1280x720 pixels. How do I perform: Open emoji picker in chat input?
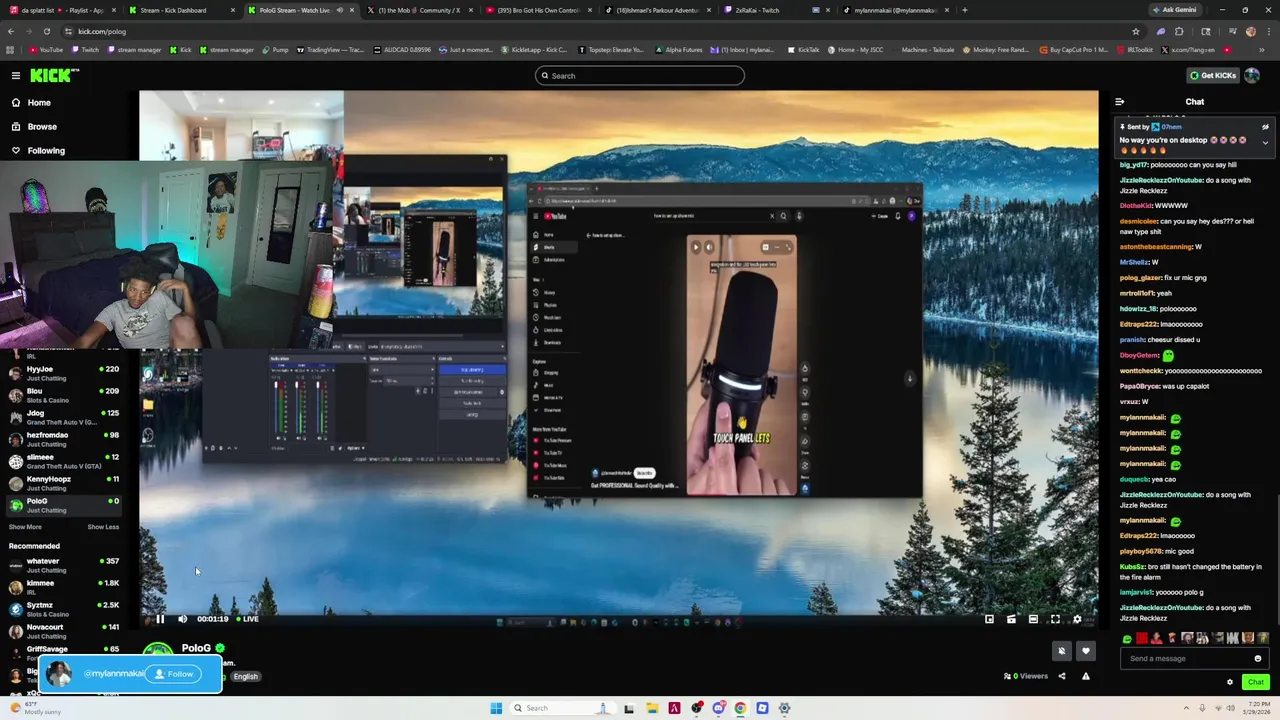(x=1258, y=658)
